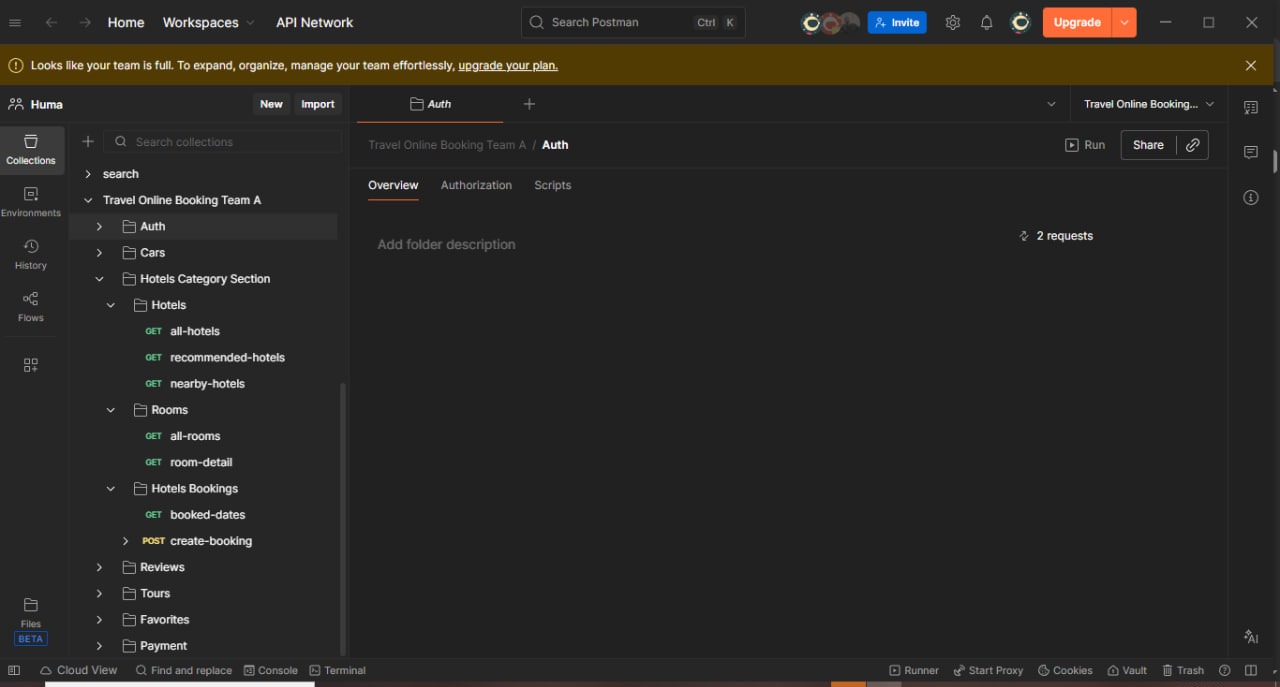The height and width of the screenshot is (687, 1280).
Task: Open the Postman Vault
Action: click(1127, 670)
